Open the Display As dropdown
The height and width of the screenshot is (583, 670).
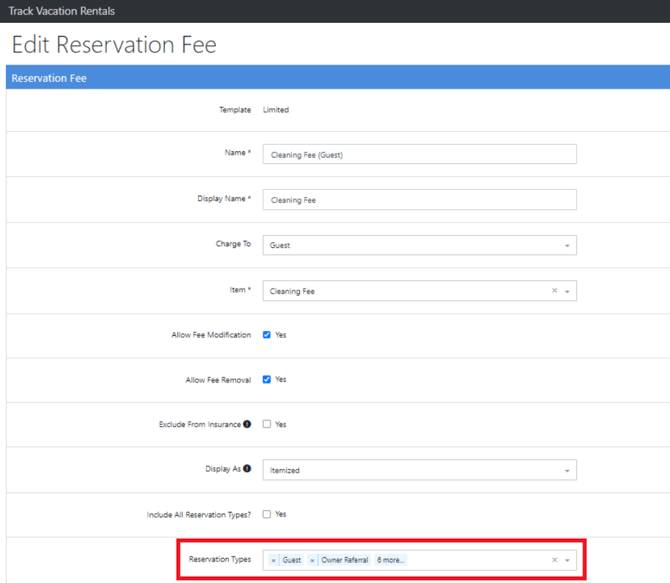[x=419, y=470]
